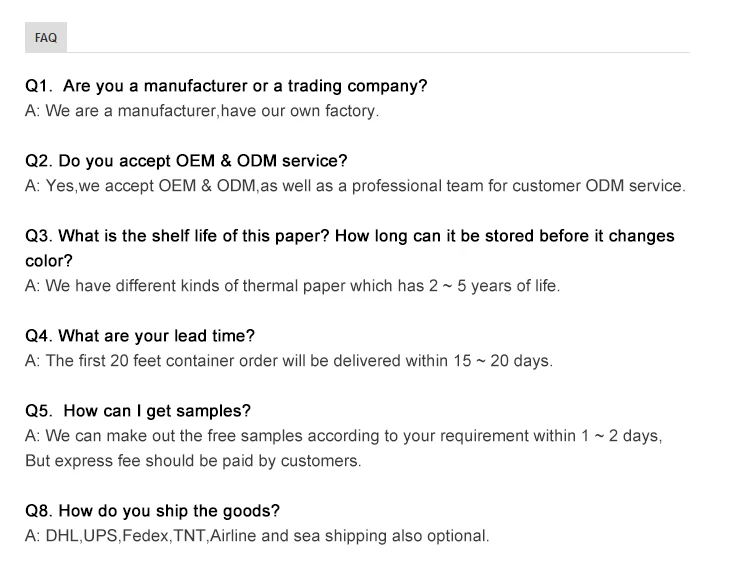Click the express fee paid by customers line
Screen dimensions: 750x580
pos(193,461)
